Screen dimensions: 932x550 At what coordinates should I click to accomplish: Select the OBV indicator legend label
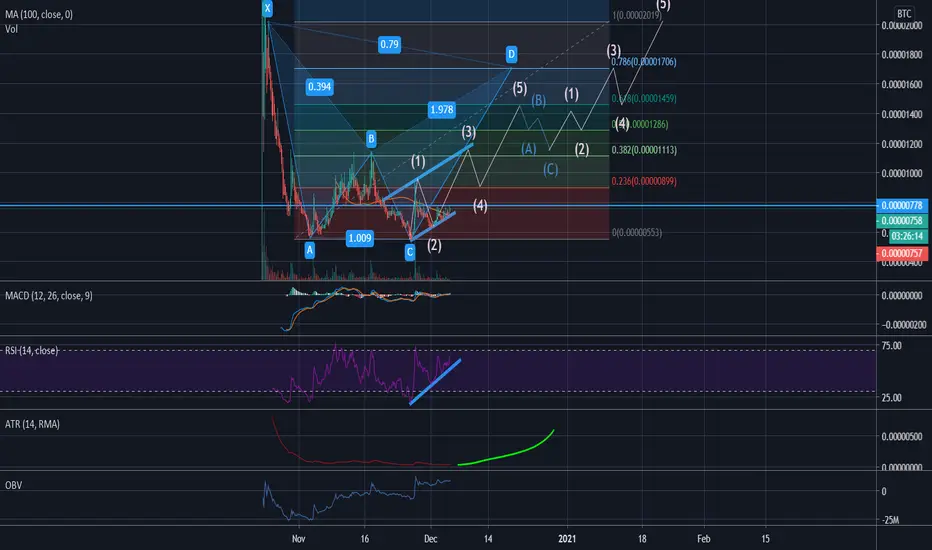click(x=13, y=485)
